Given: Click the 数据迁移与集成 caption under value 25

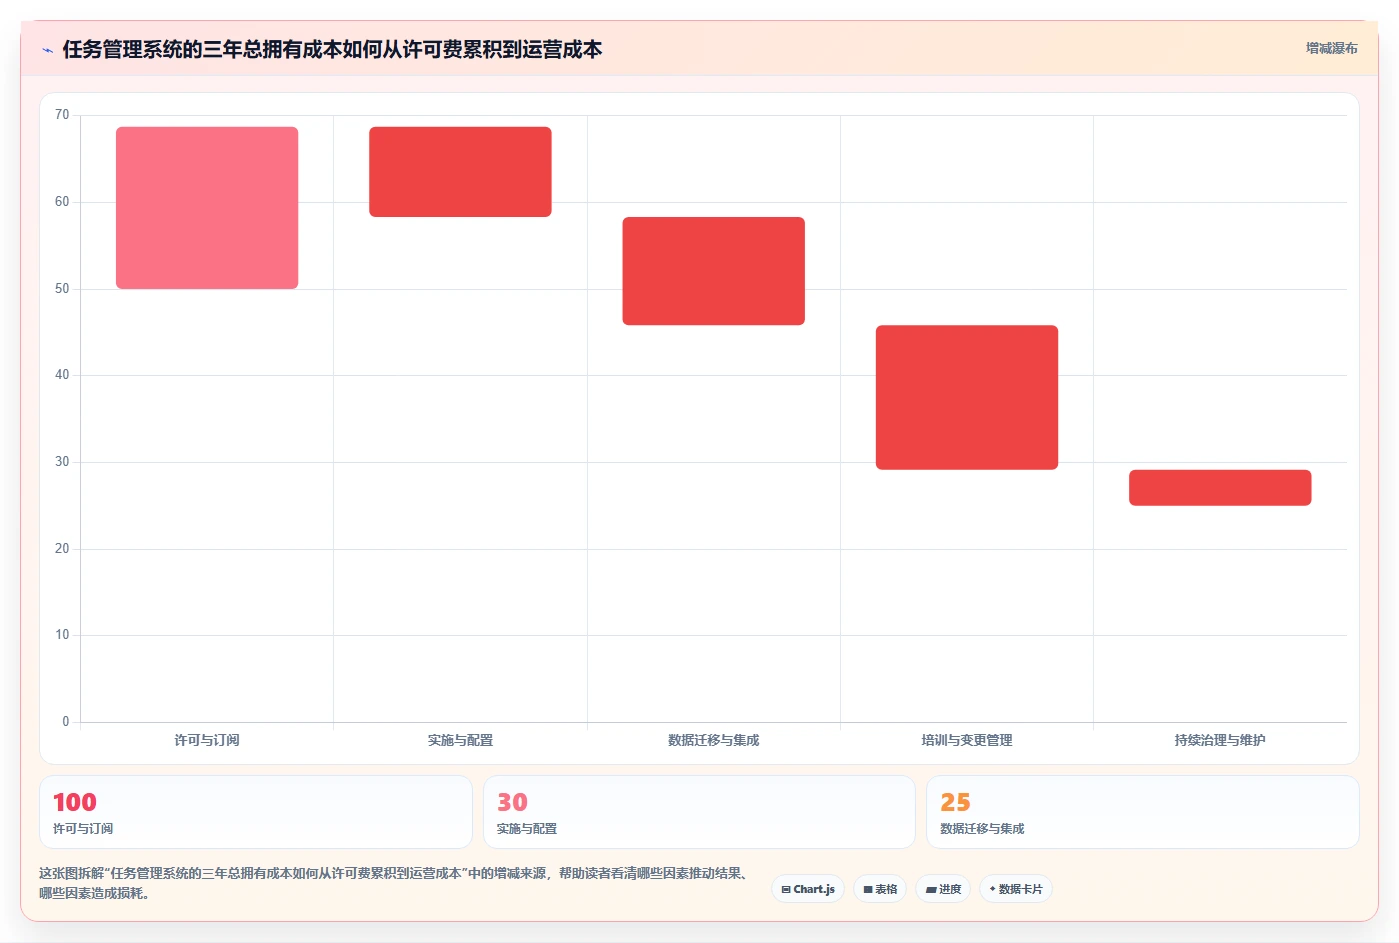Looking at the screenshot, I should coord(982,829).
